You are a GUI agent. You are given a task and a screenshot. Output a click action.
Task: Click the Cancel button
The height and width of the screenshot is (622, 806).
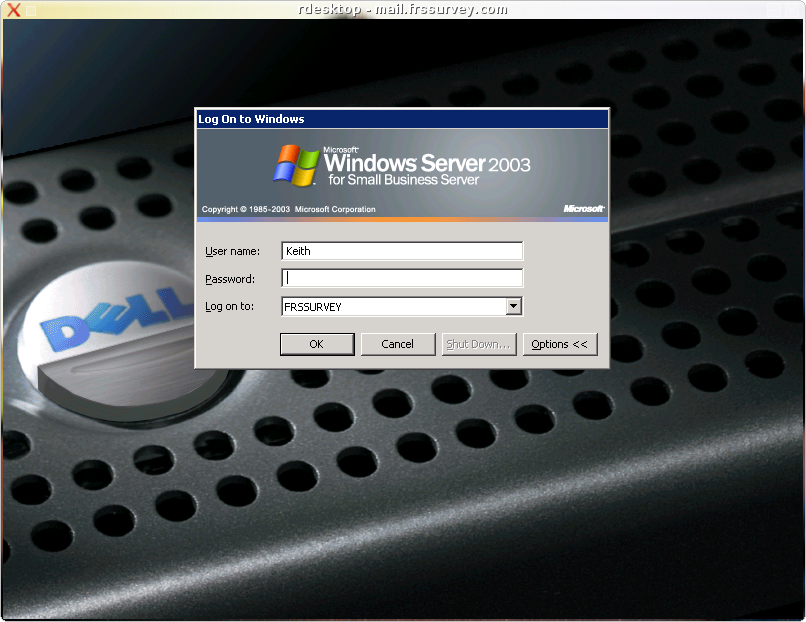coord(398,344)
